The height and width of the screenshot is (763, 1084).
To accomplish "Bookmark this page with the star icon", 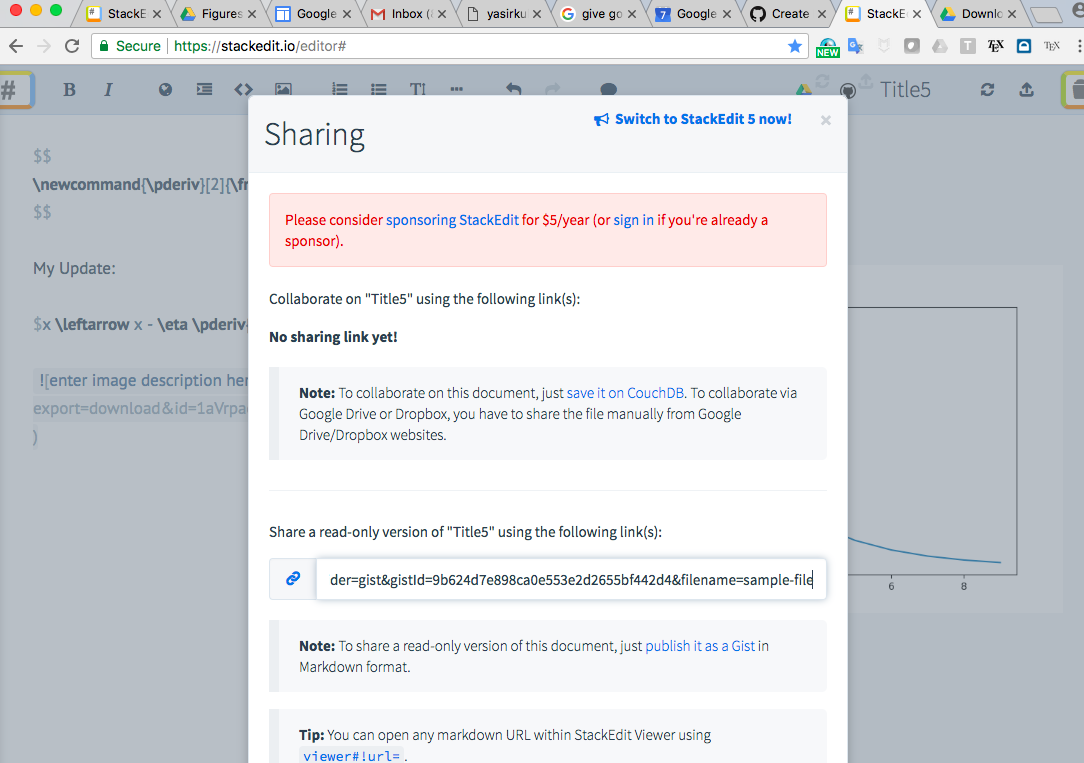I will click(x=795, y=46).
